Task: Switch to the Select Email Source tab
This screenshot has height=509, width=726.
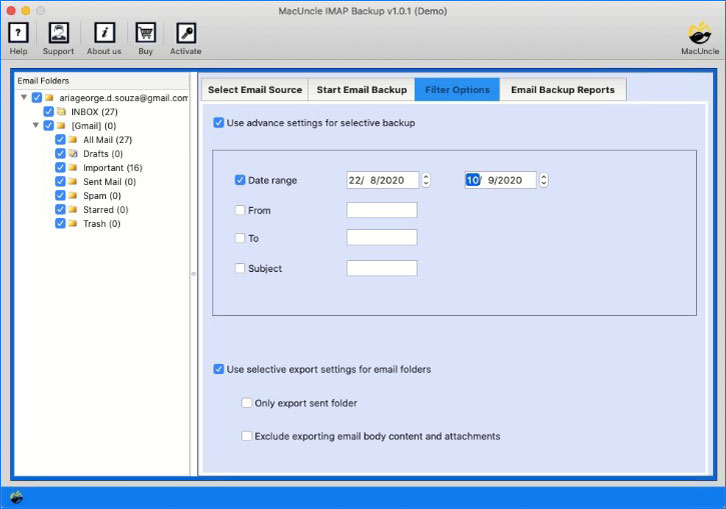Action: (x=255, y=90)
